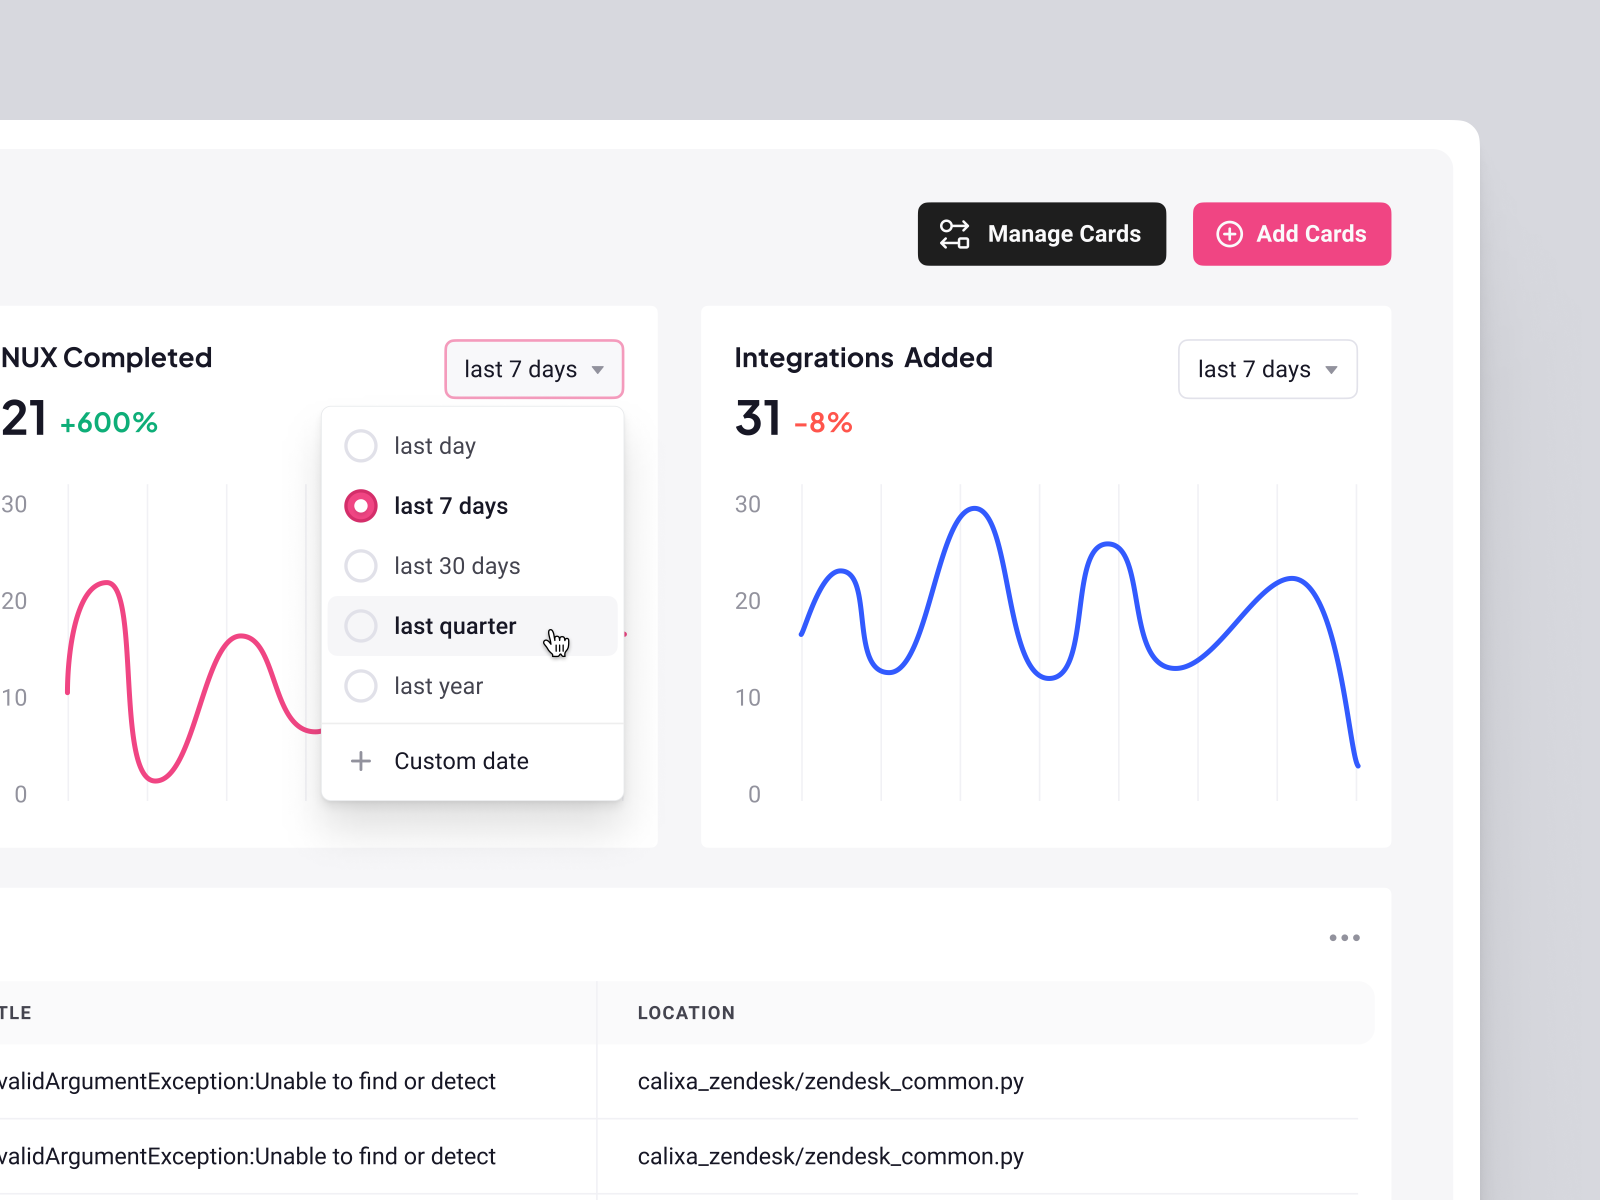Open the ellipsis options menu above the table

(1345, 937)
